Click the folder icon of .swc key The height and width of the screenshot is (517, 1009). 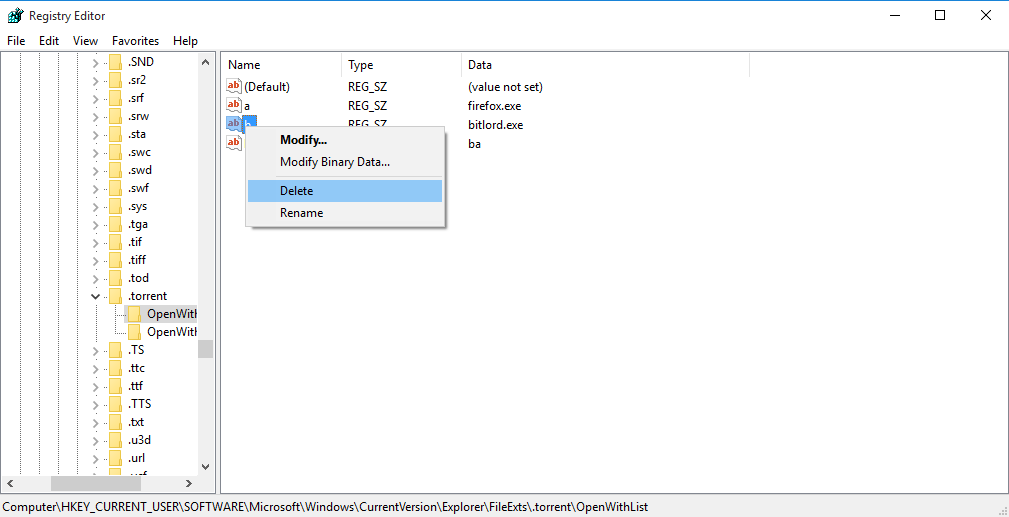pyautogui.click(x=115, y=153)
